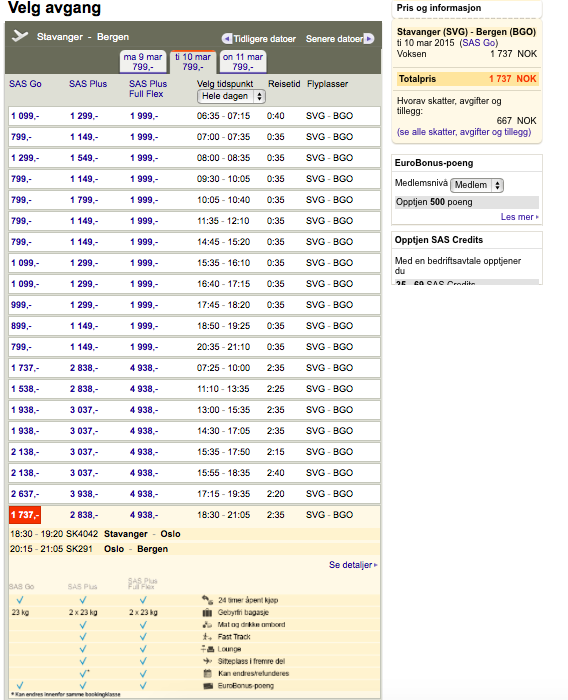Image resolution: width=568 pixels, height=700 pixels.
Task: Select SAS Plus 1 799 for 10:05 flight
Action: click(x=84, y=200)
